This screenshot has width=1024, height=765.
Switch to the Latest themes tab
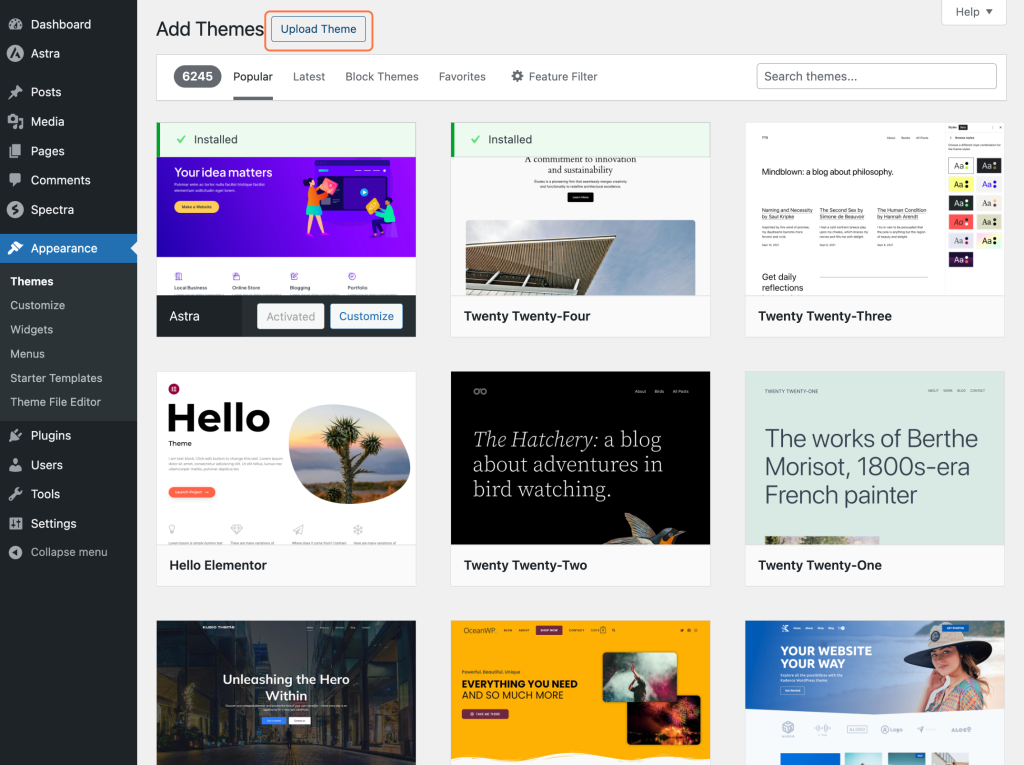coord(309,76)
